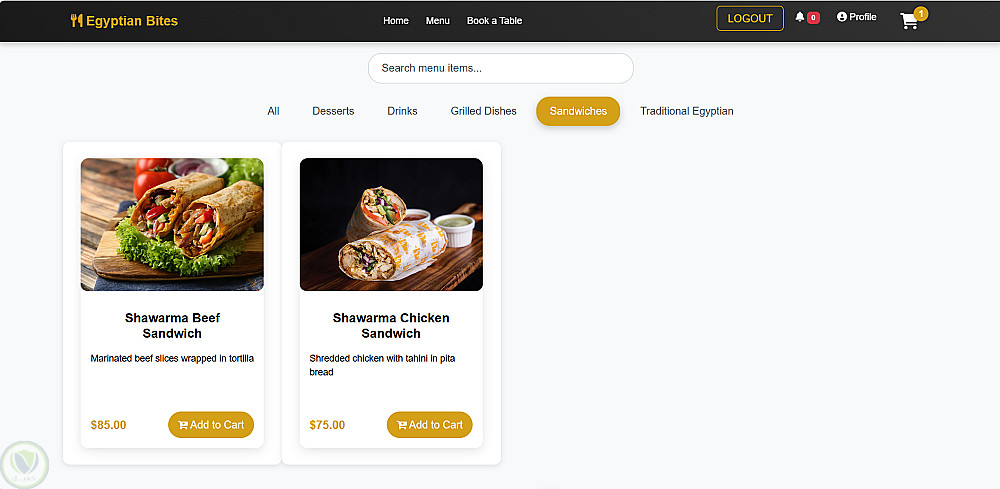Click the Egyptian Bites logo
Screen dimensions: 1000x489
tap(124, 20)
